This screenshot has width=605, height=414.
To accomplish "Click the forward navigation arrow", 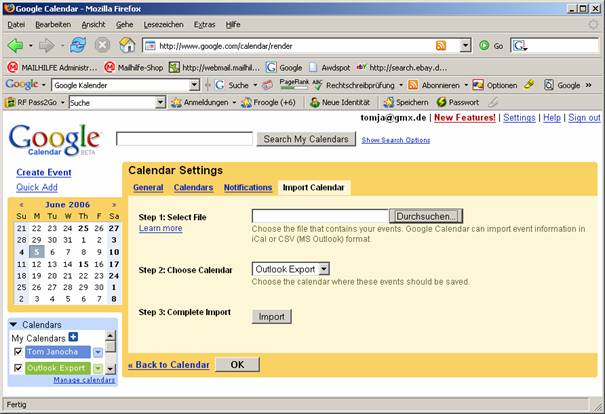I will (47, 46).
